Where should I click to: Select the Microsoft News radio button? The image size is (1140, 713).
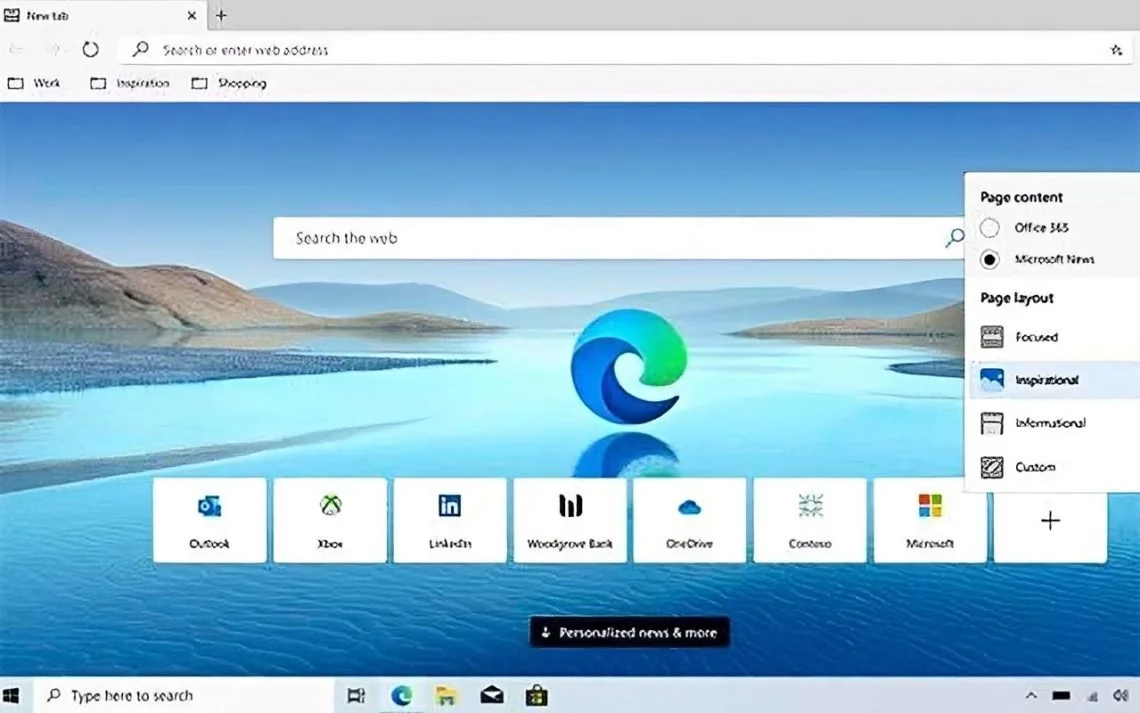(990, 259)
